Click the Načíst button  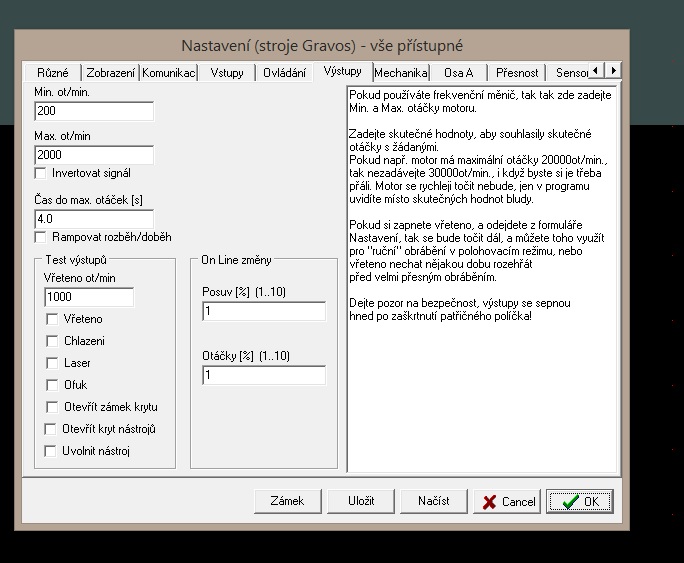(x=434, y=500)
